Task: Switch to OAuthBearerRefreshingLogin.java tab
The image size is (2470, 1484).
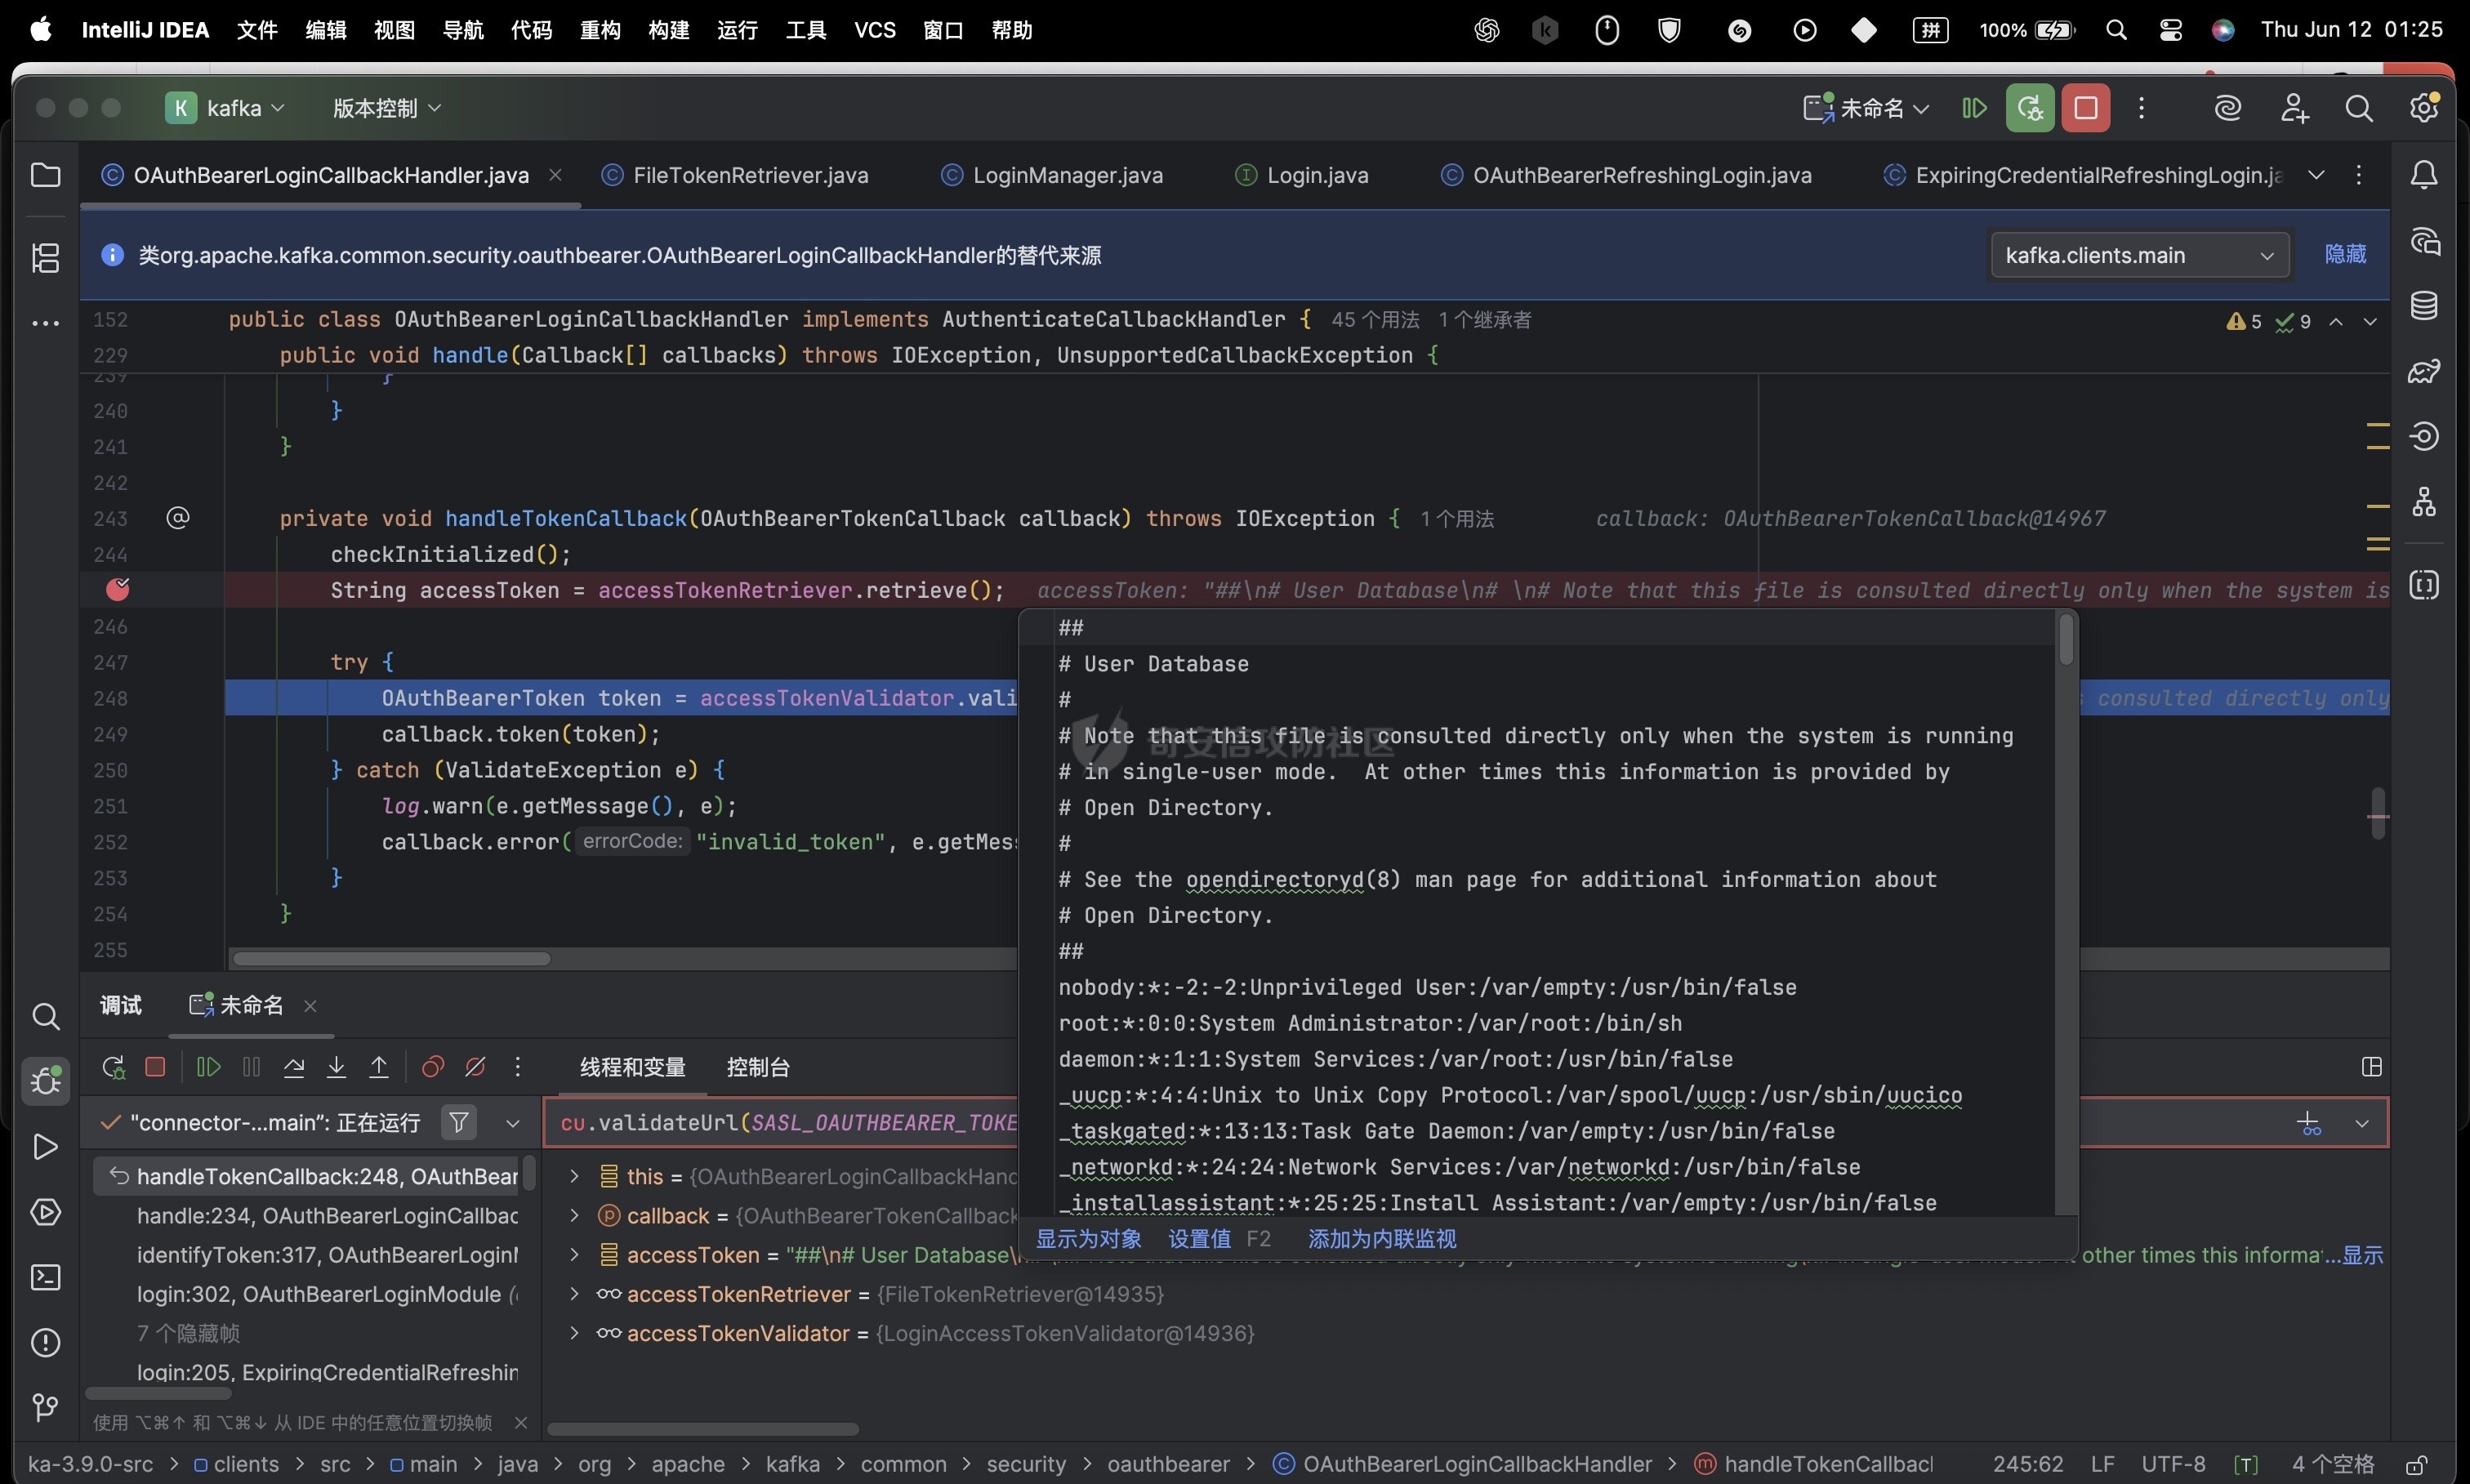Action: [1627, 175]
